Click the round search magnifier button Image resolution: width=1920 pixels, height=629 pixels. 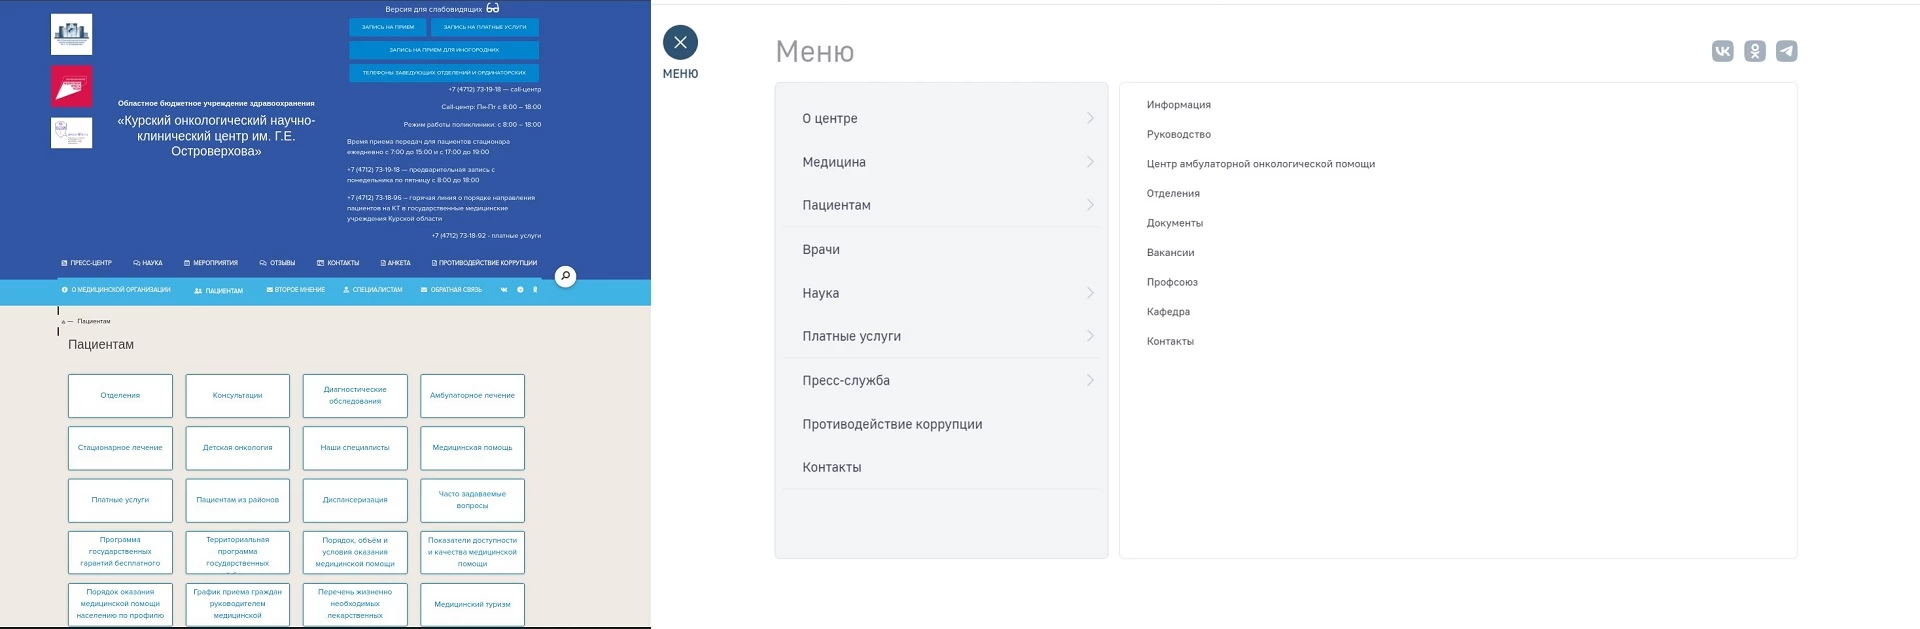pos(565,276)
